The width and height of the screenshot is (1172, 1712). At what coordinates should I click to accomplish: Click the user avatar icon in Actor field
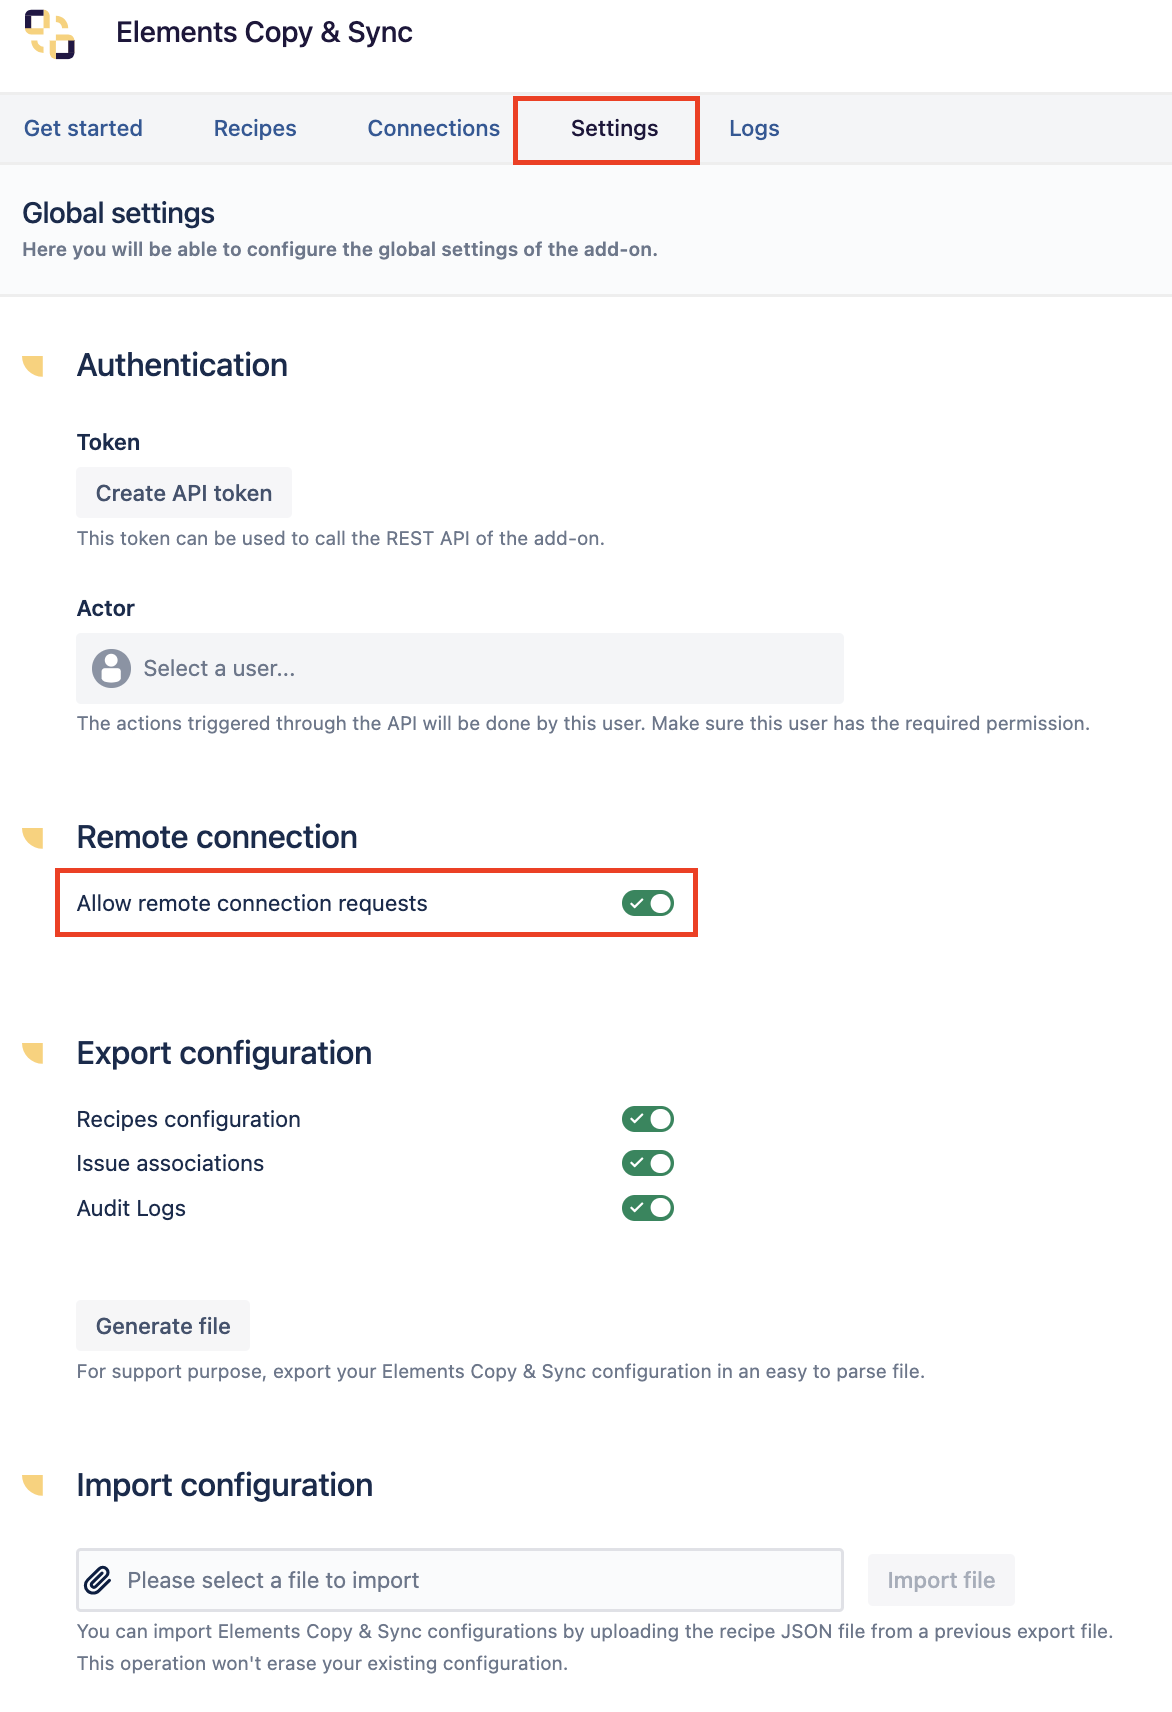[111, 668]
